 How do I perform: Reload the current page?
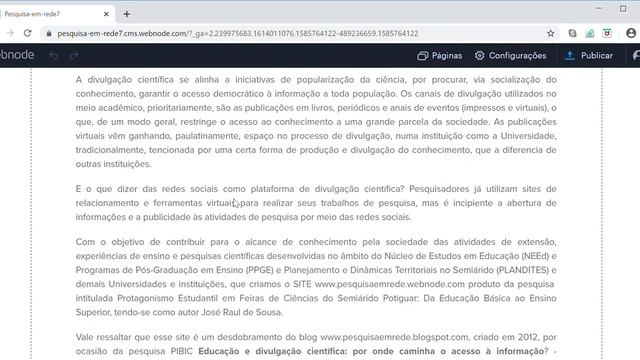(27, 33)
